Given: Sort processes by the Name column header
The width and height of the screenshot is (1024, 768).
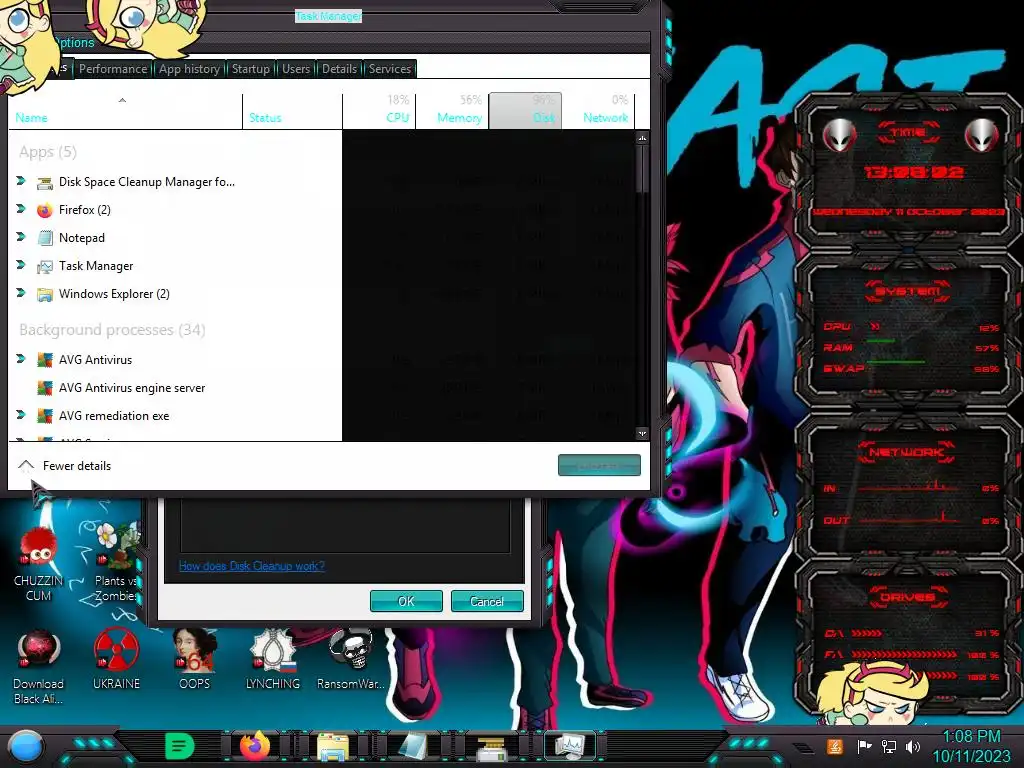Looking at the screenshot, I should point(125,110).
